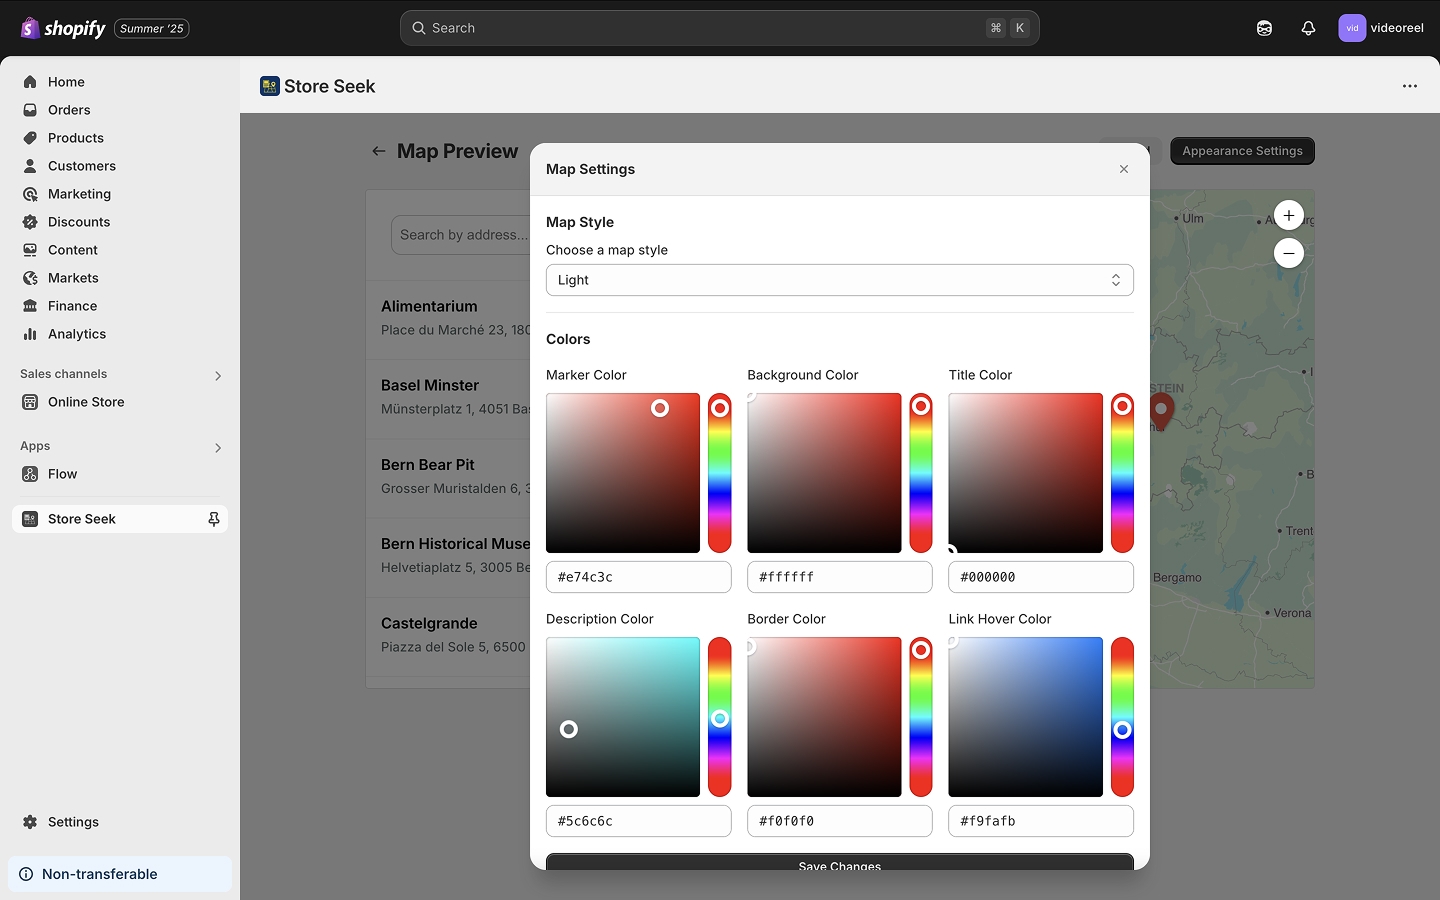Image resolution: width=1440 pixels, height=900 pixels.
Task: Click the back arrow beside Map Preview
Action: pos(379,151)
